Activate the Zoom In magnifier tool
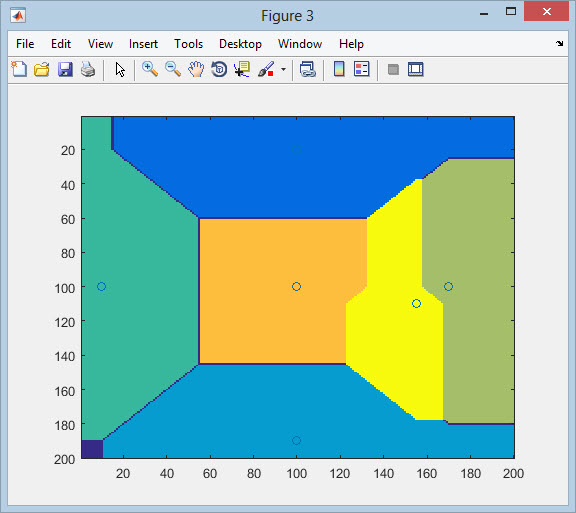Image resolution: width=576 pixels, height=513 pixels. tap(150, 69)
